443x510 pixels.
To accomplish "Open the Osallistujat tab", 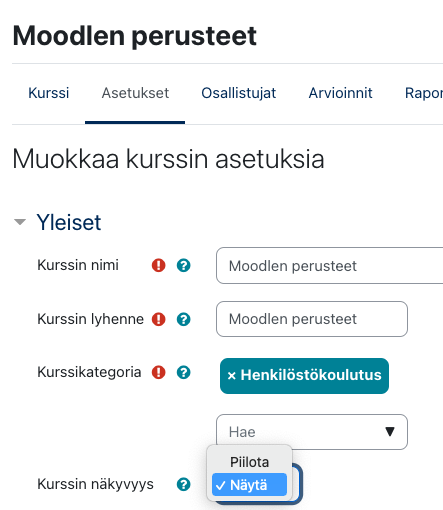I will (239, 93).
